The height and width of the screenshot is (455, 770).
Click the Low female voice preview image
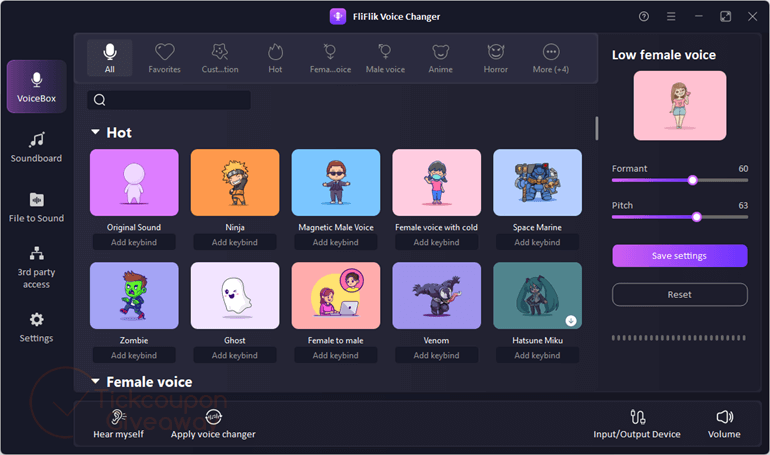[680, 106]
